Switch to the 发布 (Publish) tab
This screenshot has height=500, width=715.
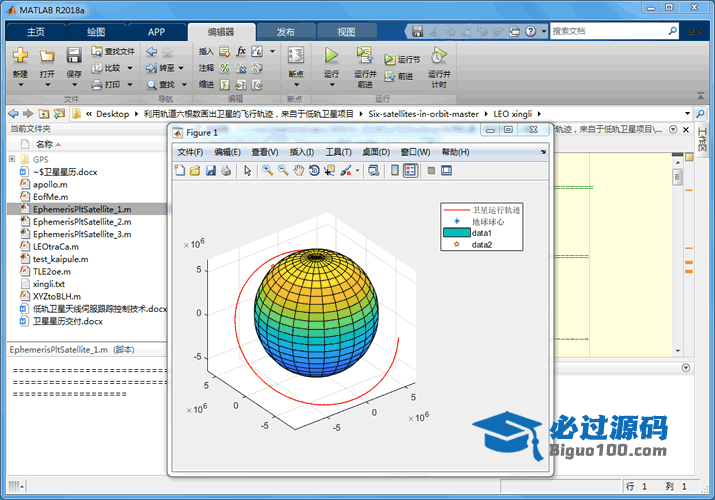[x=285, y=32]
